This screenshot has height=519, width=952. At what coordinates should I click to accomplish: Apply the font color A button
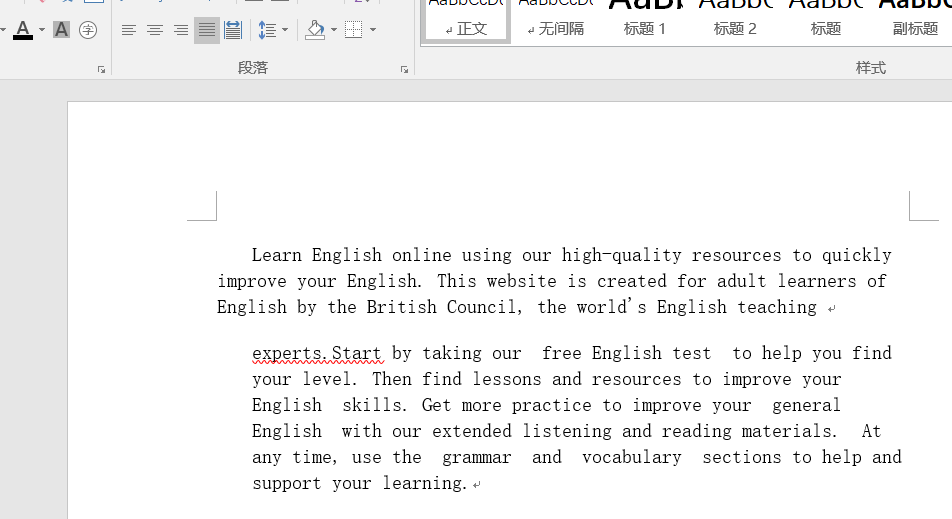(x=23, y=30)
